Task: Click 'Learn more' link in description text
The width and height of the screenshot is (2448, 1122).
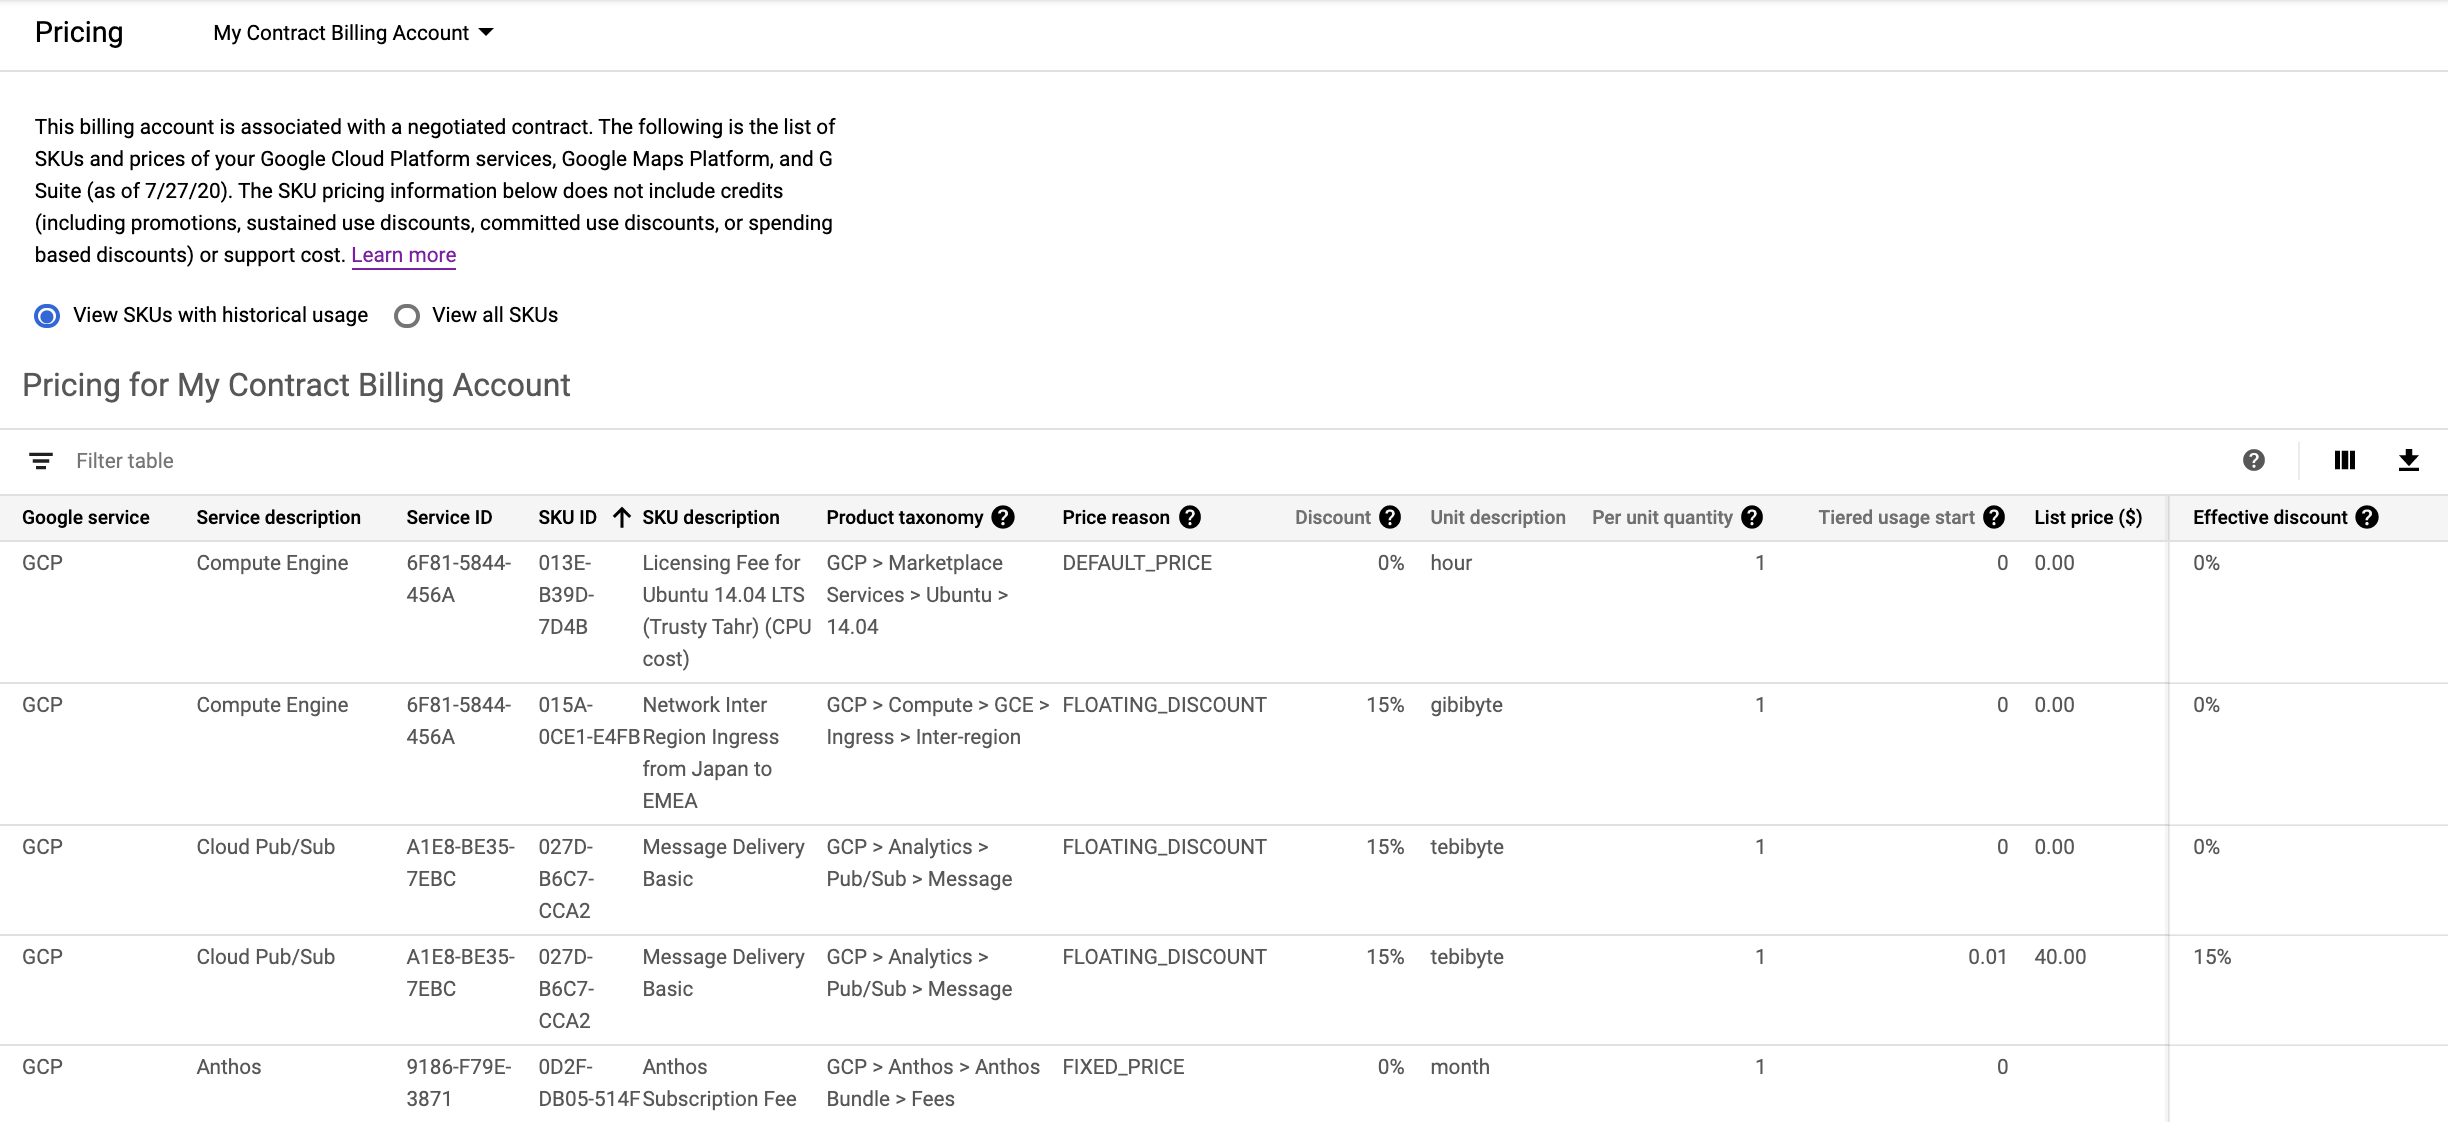Action: 403,254
